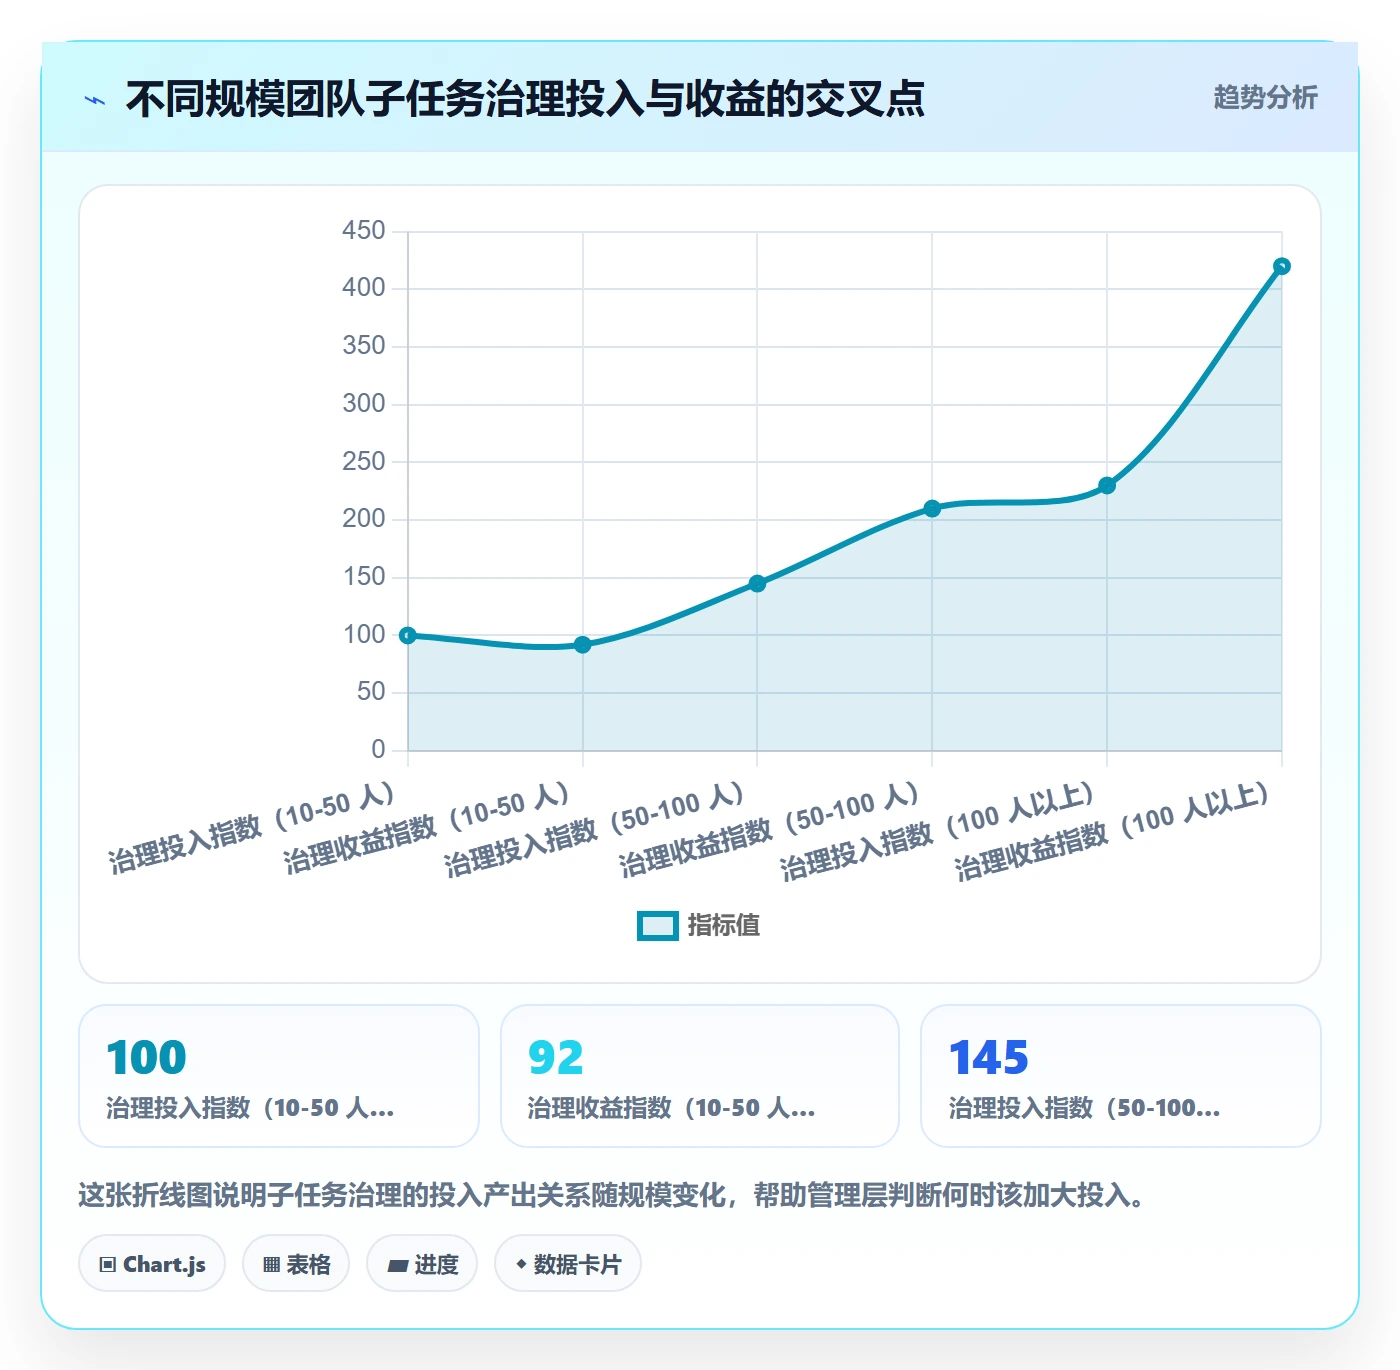The image size is (1400, 1370).
Task: Click the 趋势分析 label in the header
Action: point(1265,98)
